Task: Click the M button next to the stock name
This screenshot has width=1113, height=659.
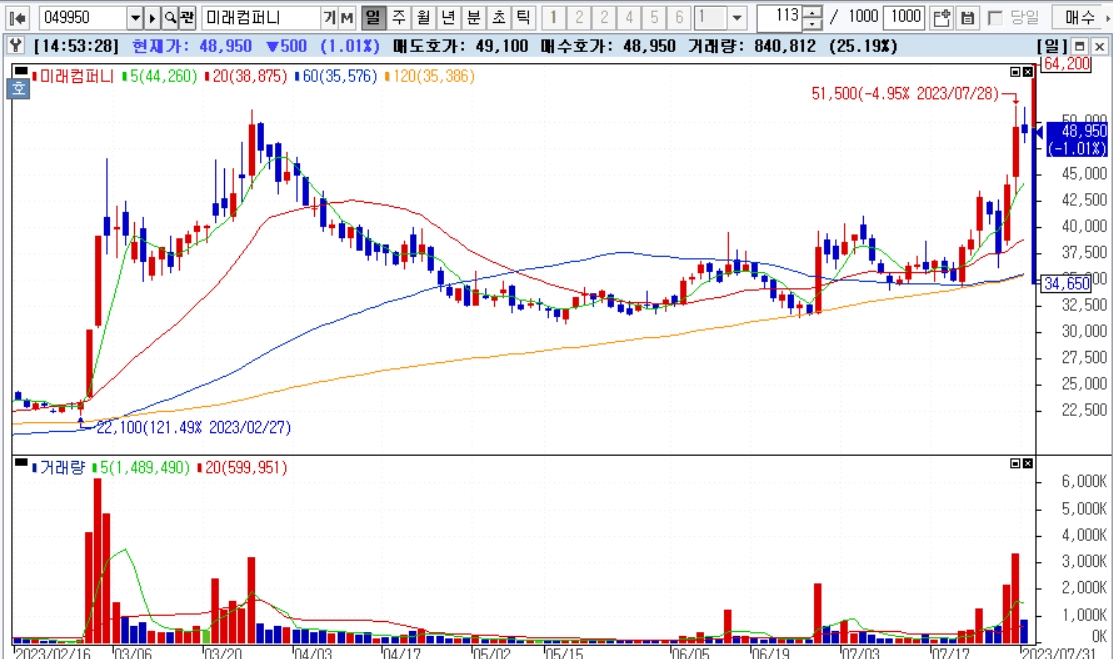Action: coord(346,18)
